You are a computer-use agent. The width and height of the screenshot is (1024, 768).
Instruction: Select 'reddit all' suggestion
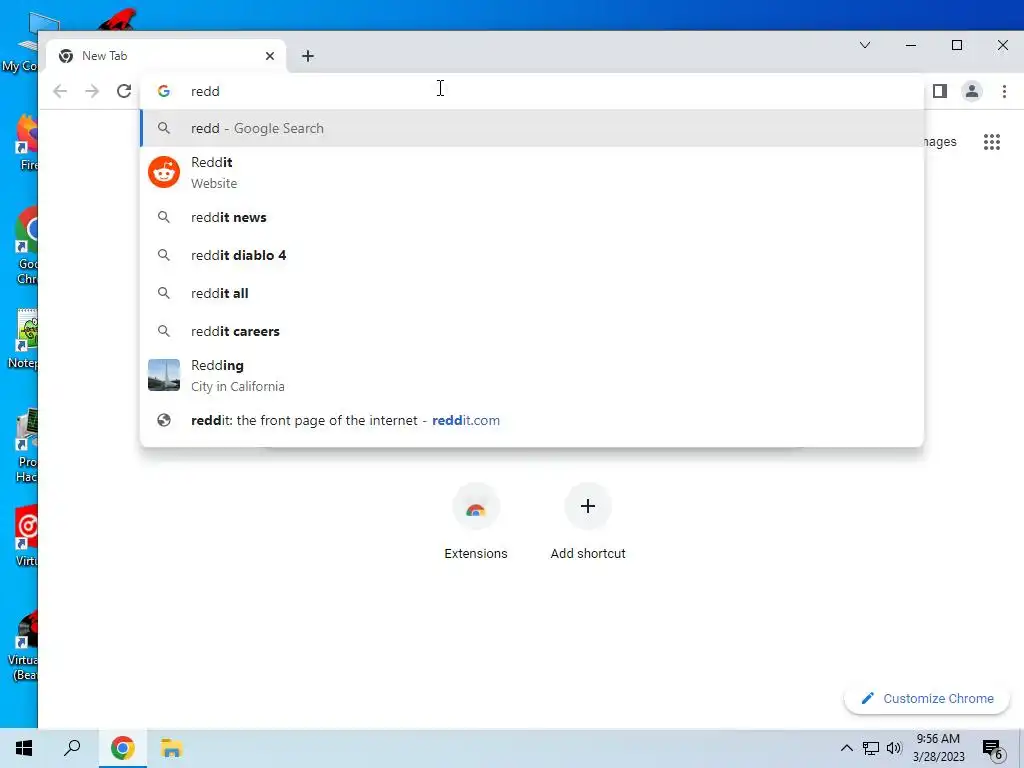532,293
